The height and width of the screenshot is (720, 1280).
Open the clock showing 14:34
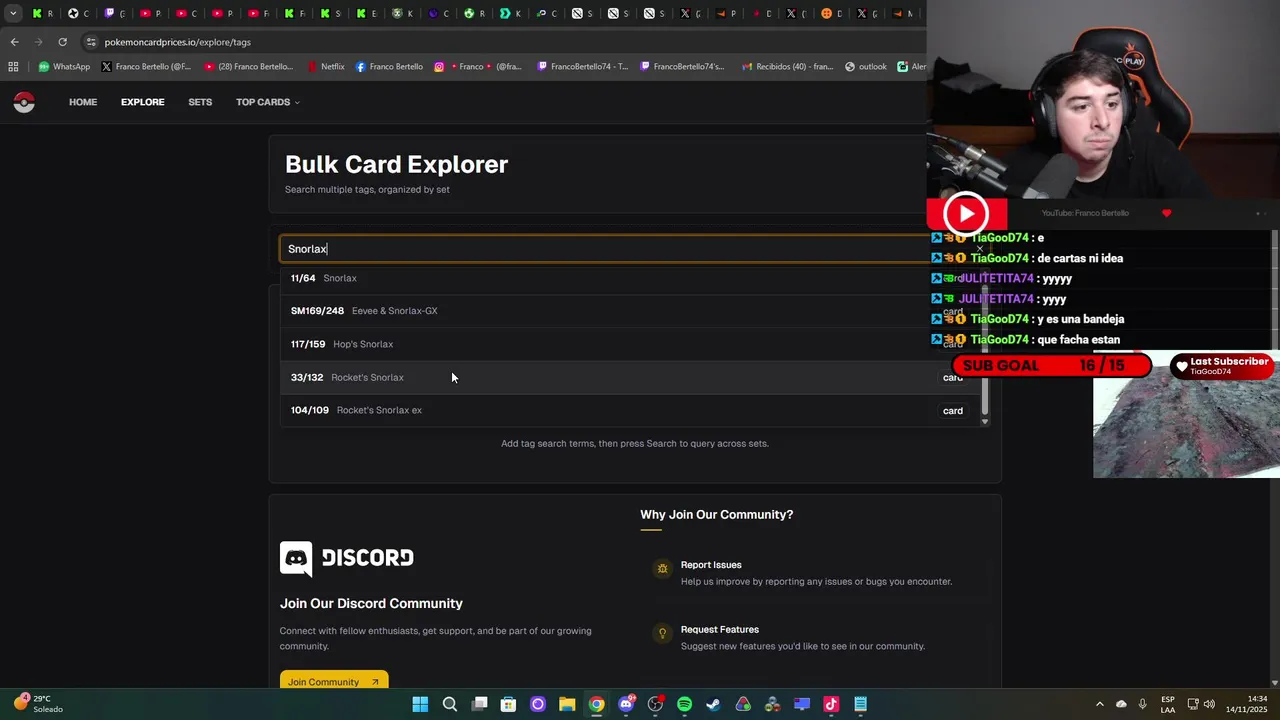(x=1247, y=704)
